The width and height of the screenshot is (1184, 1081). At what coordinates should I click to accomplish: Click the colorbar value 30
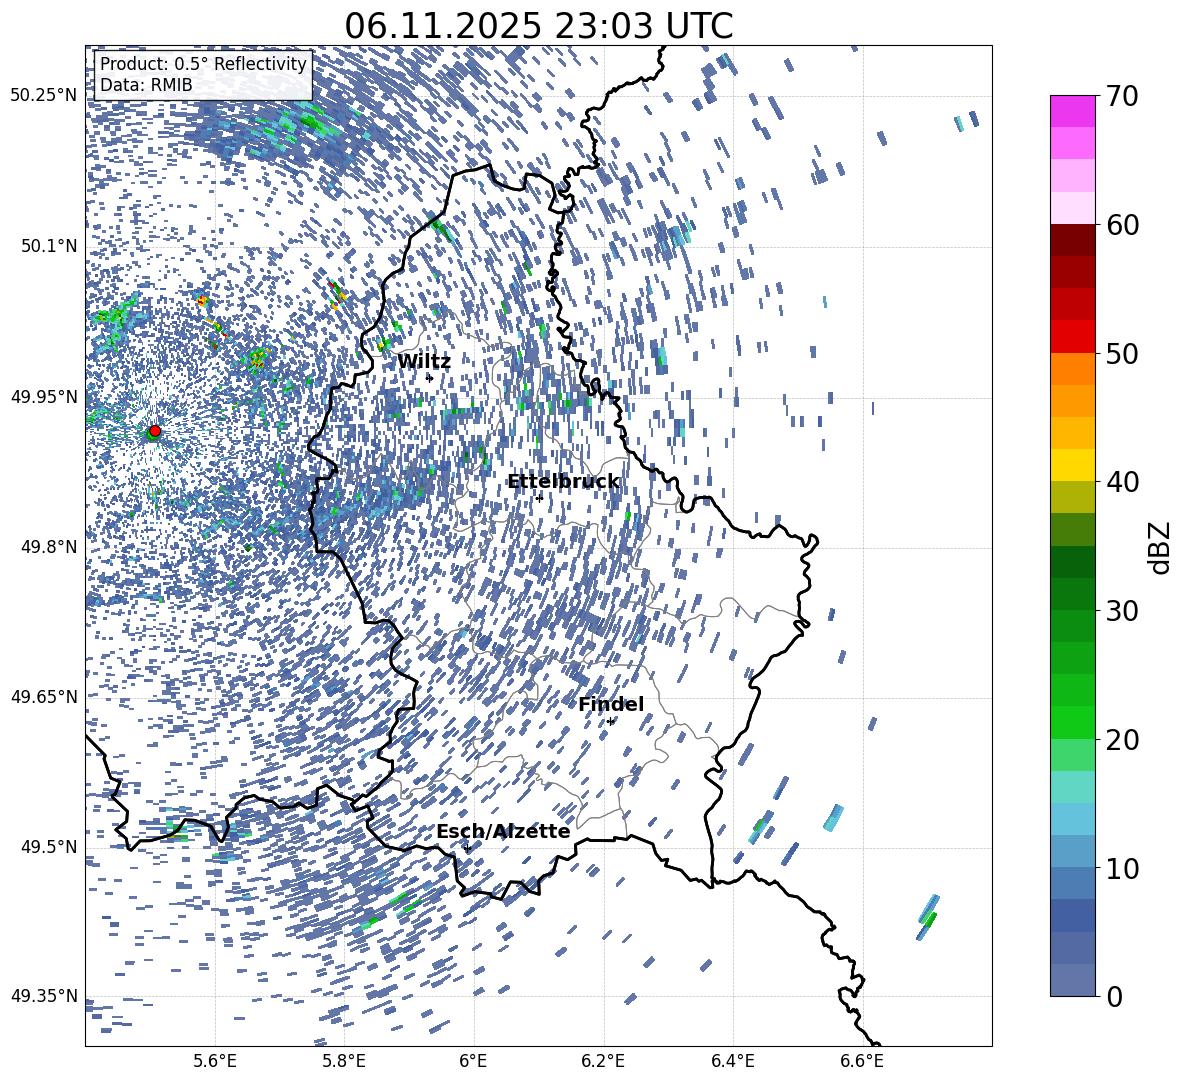click(x=1122, y=610)
